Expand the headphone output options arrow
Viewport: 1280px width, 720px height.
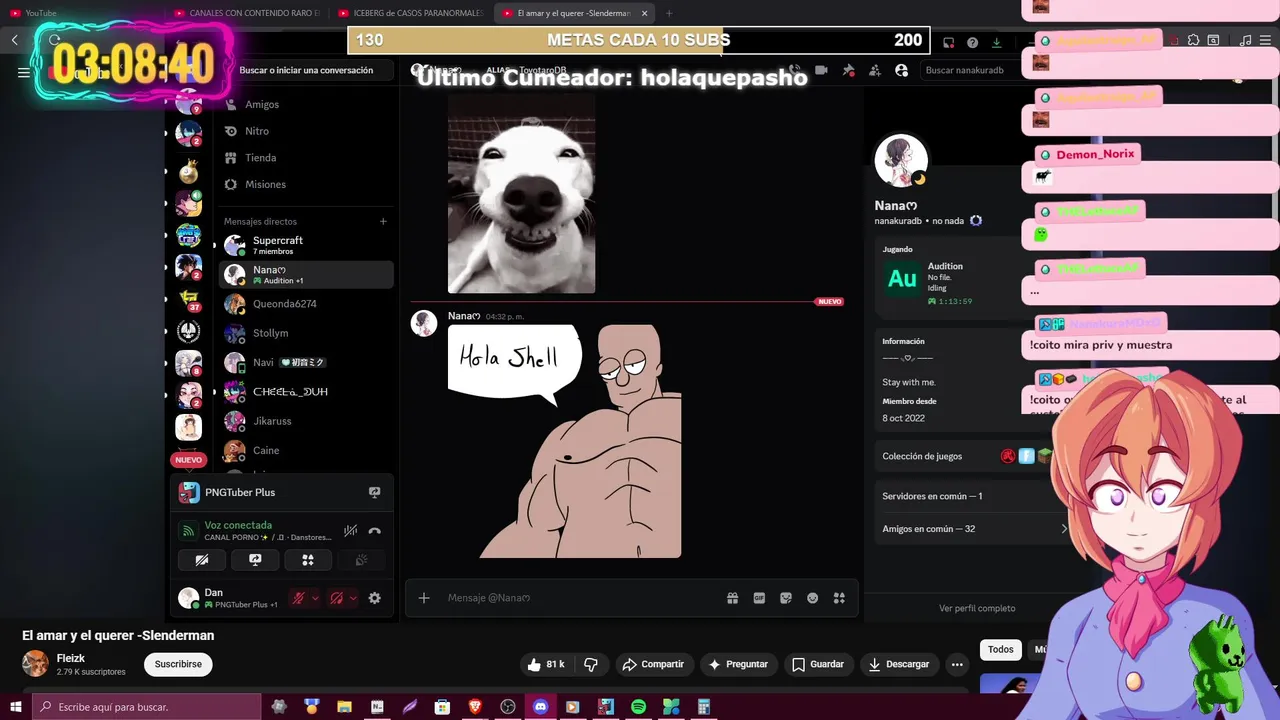pos(353,598)
